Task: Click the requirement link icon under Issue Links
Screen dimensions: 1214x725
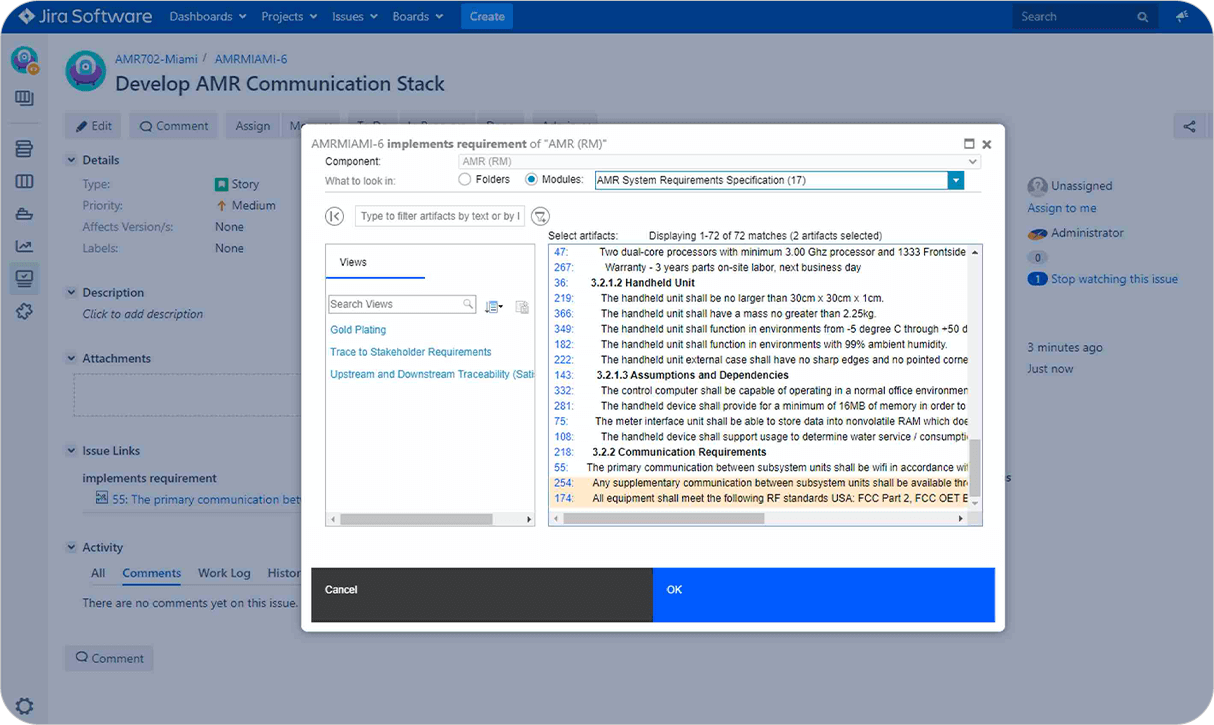Action: click(x=102, y=498)
